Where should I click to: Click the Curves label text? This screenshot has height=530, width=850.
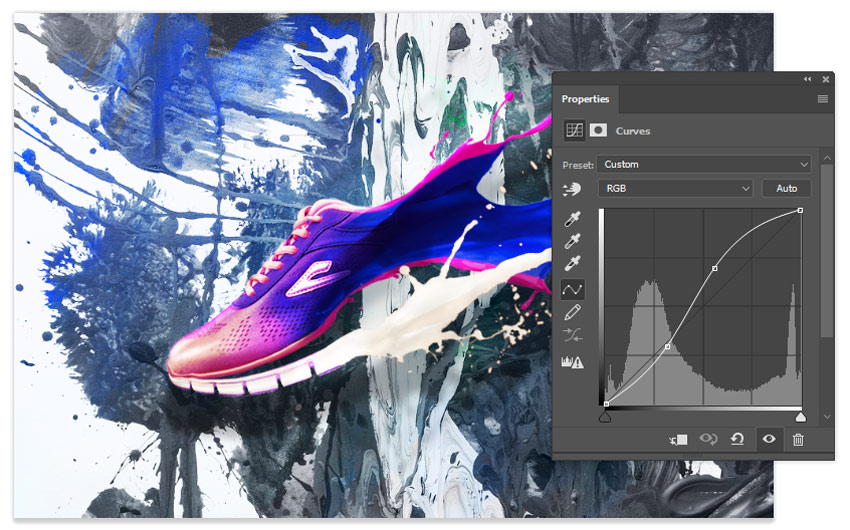point(633,131)
